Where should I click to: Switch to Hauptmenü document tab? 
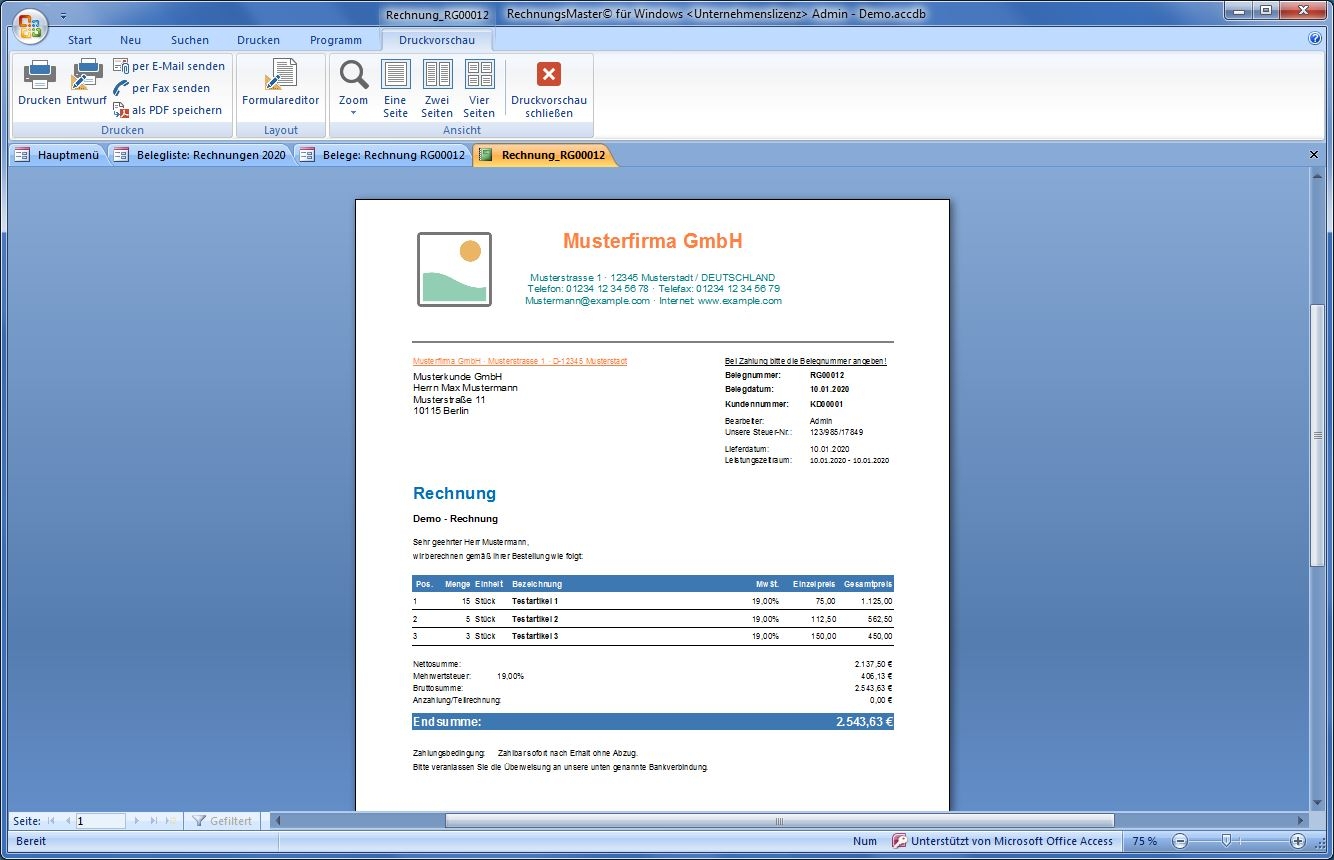(x=57, y=155)
